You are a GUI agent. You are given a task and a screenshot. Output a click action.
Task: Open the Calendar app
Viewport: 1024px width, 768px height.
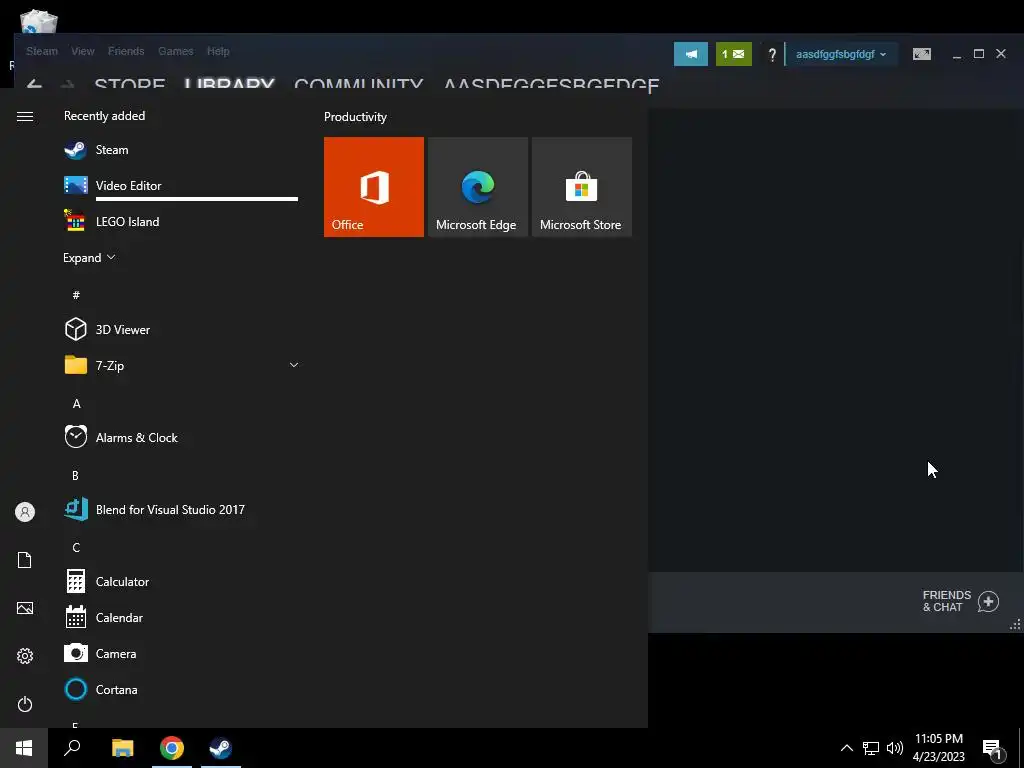pyautogui.click(x=180, y=617)
